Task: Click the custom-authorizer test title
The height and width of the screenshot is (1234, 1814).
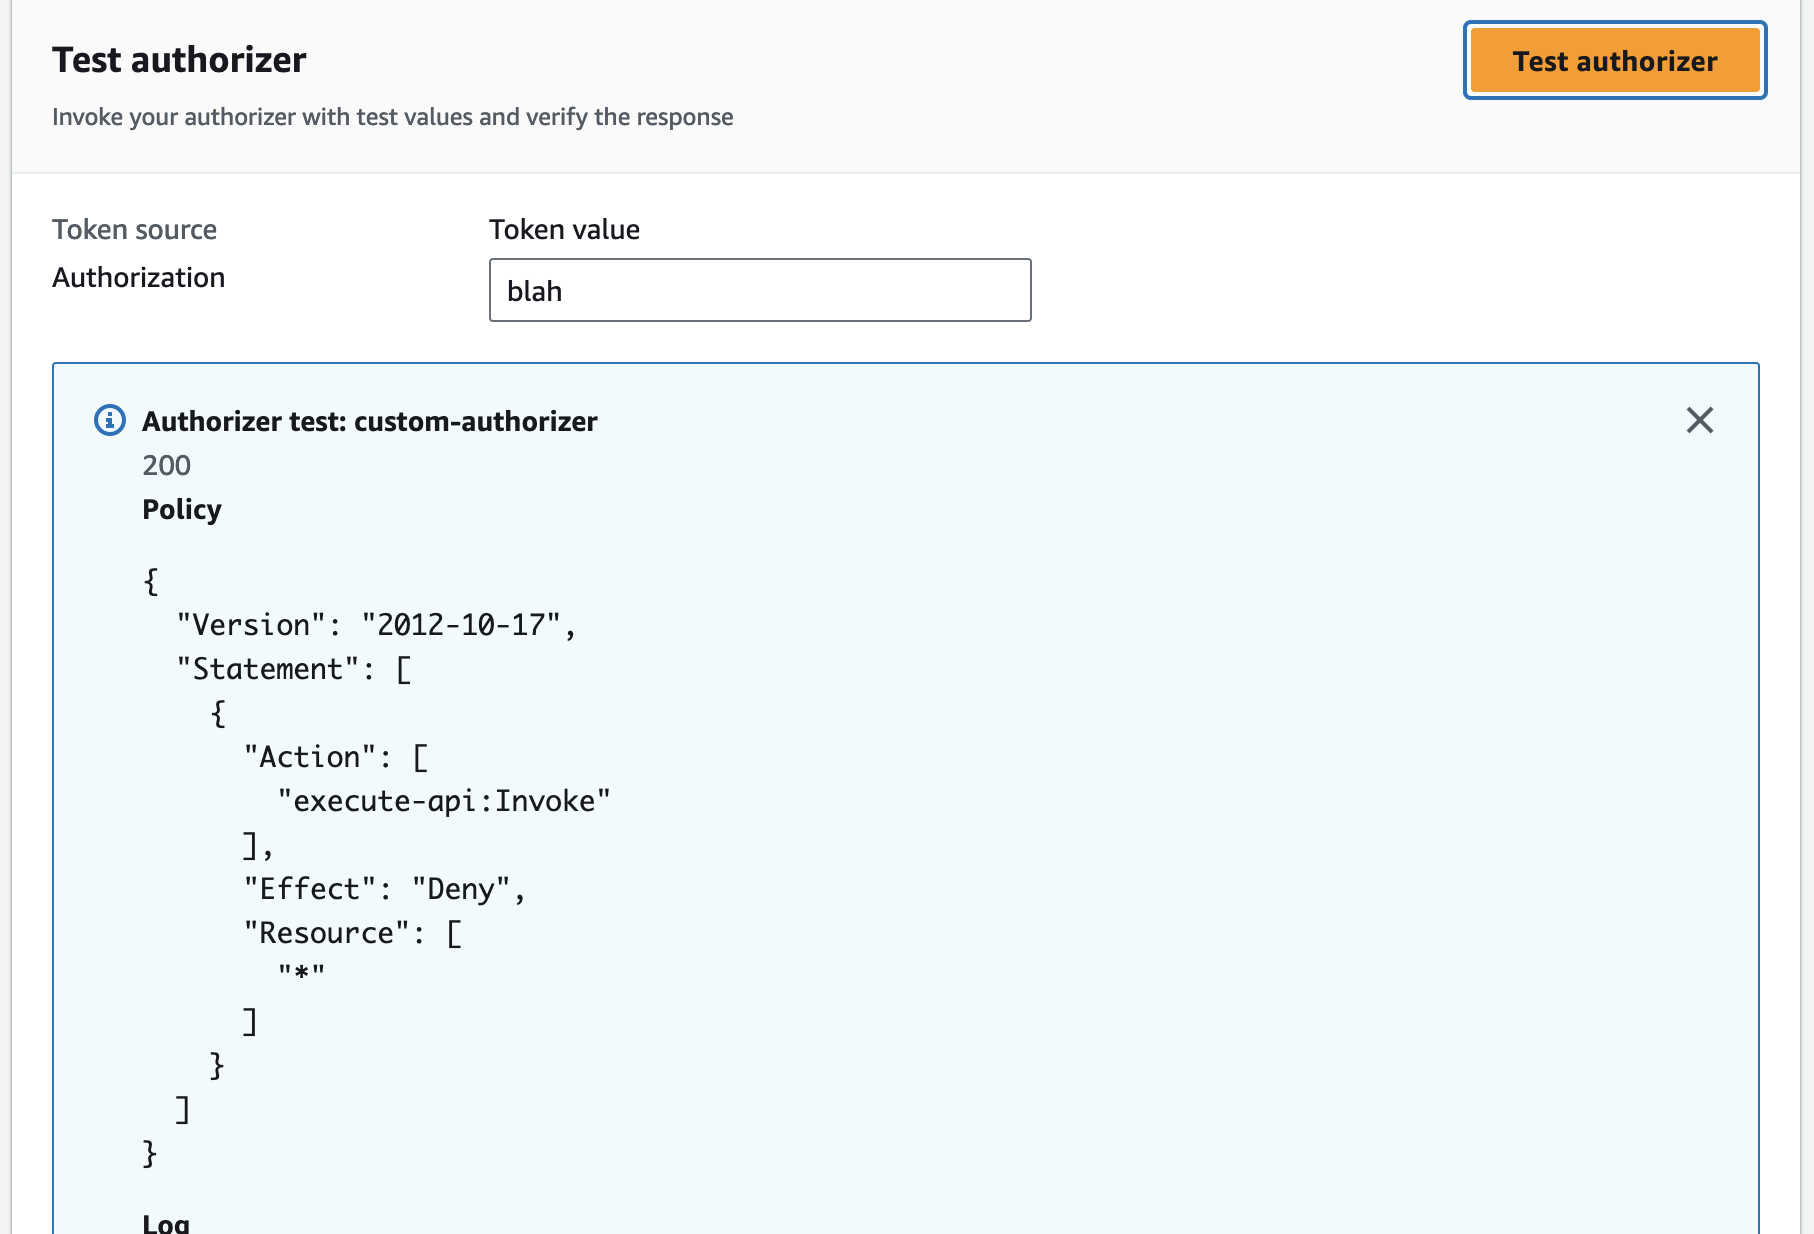Action: pos(370,421)
